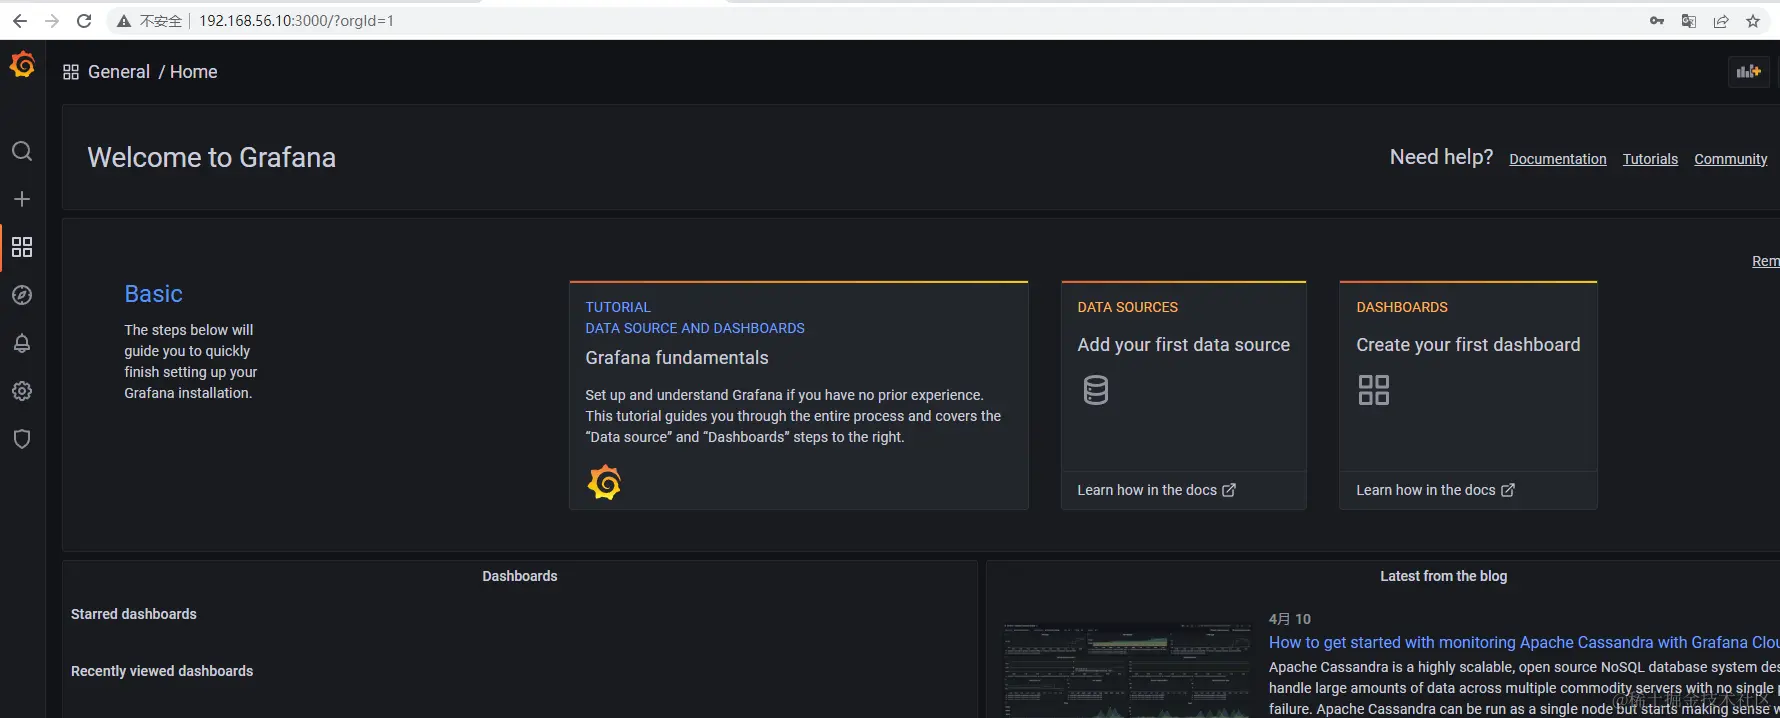
Task: Open the Tutorials link
Action: point(1650,159)
